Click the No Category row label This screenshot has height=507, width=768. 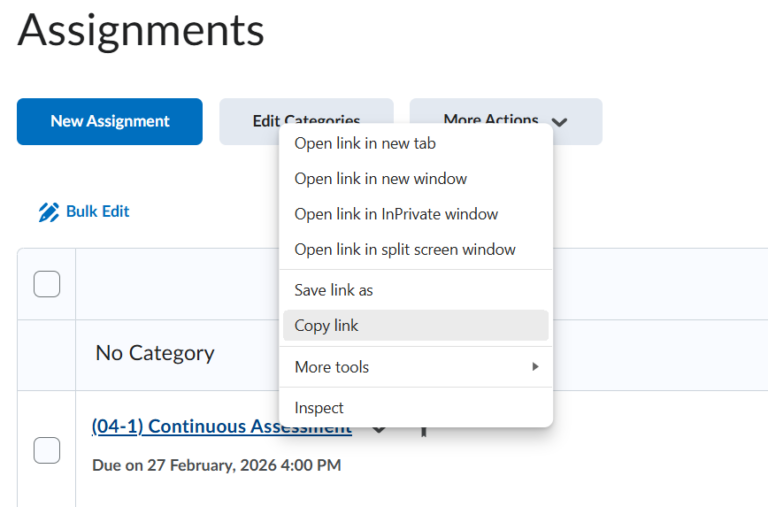155,353
